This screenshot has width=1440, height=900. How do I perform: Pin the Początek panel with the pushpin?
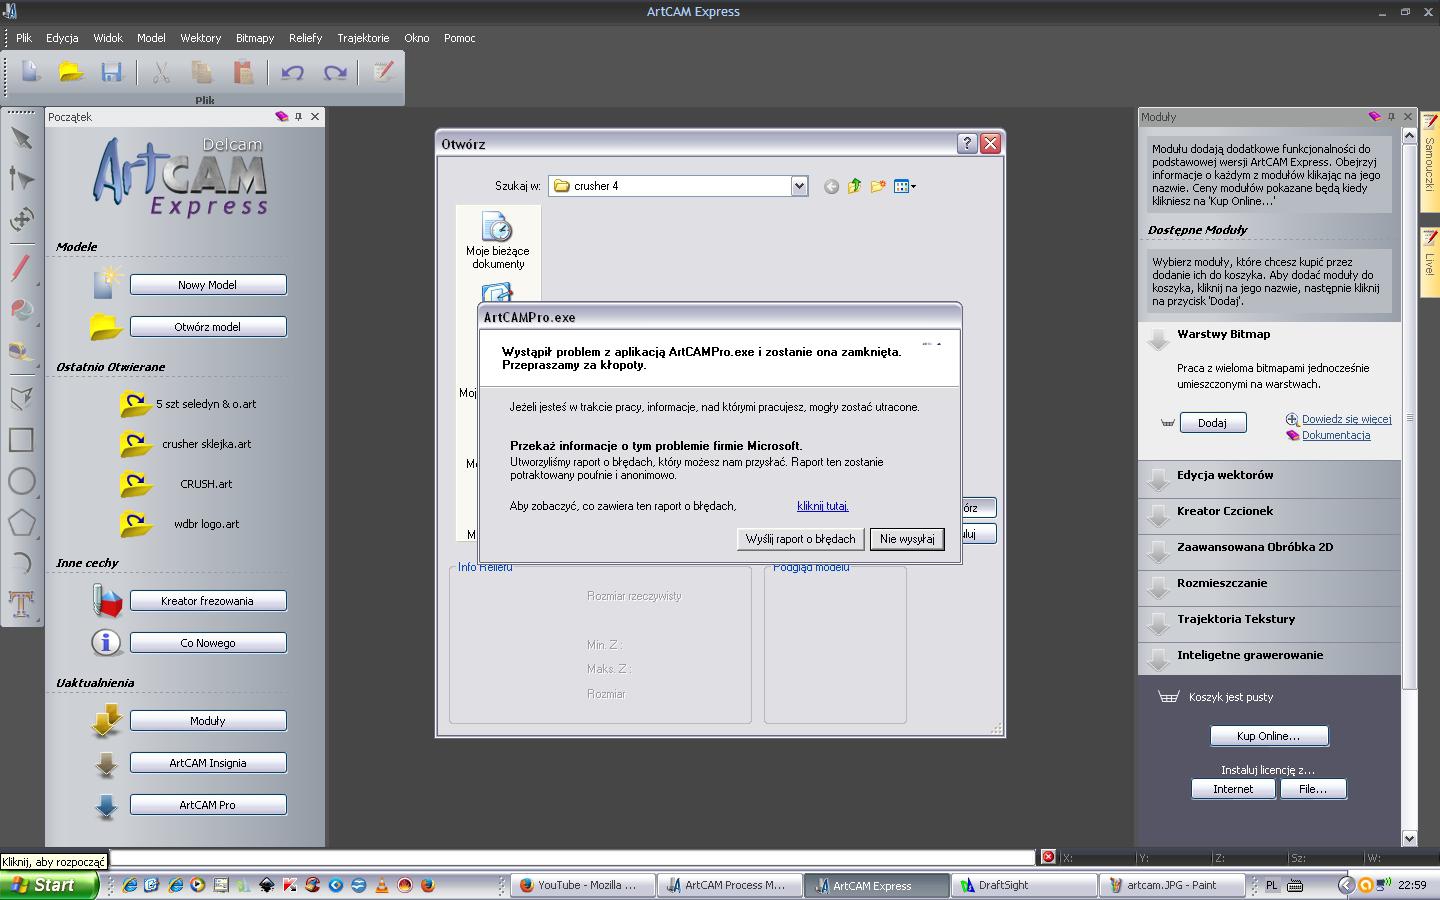pos(298,117)
